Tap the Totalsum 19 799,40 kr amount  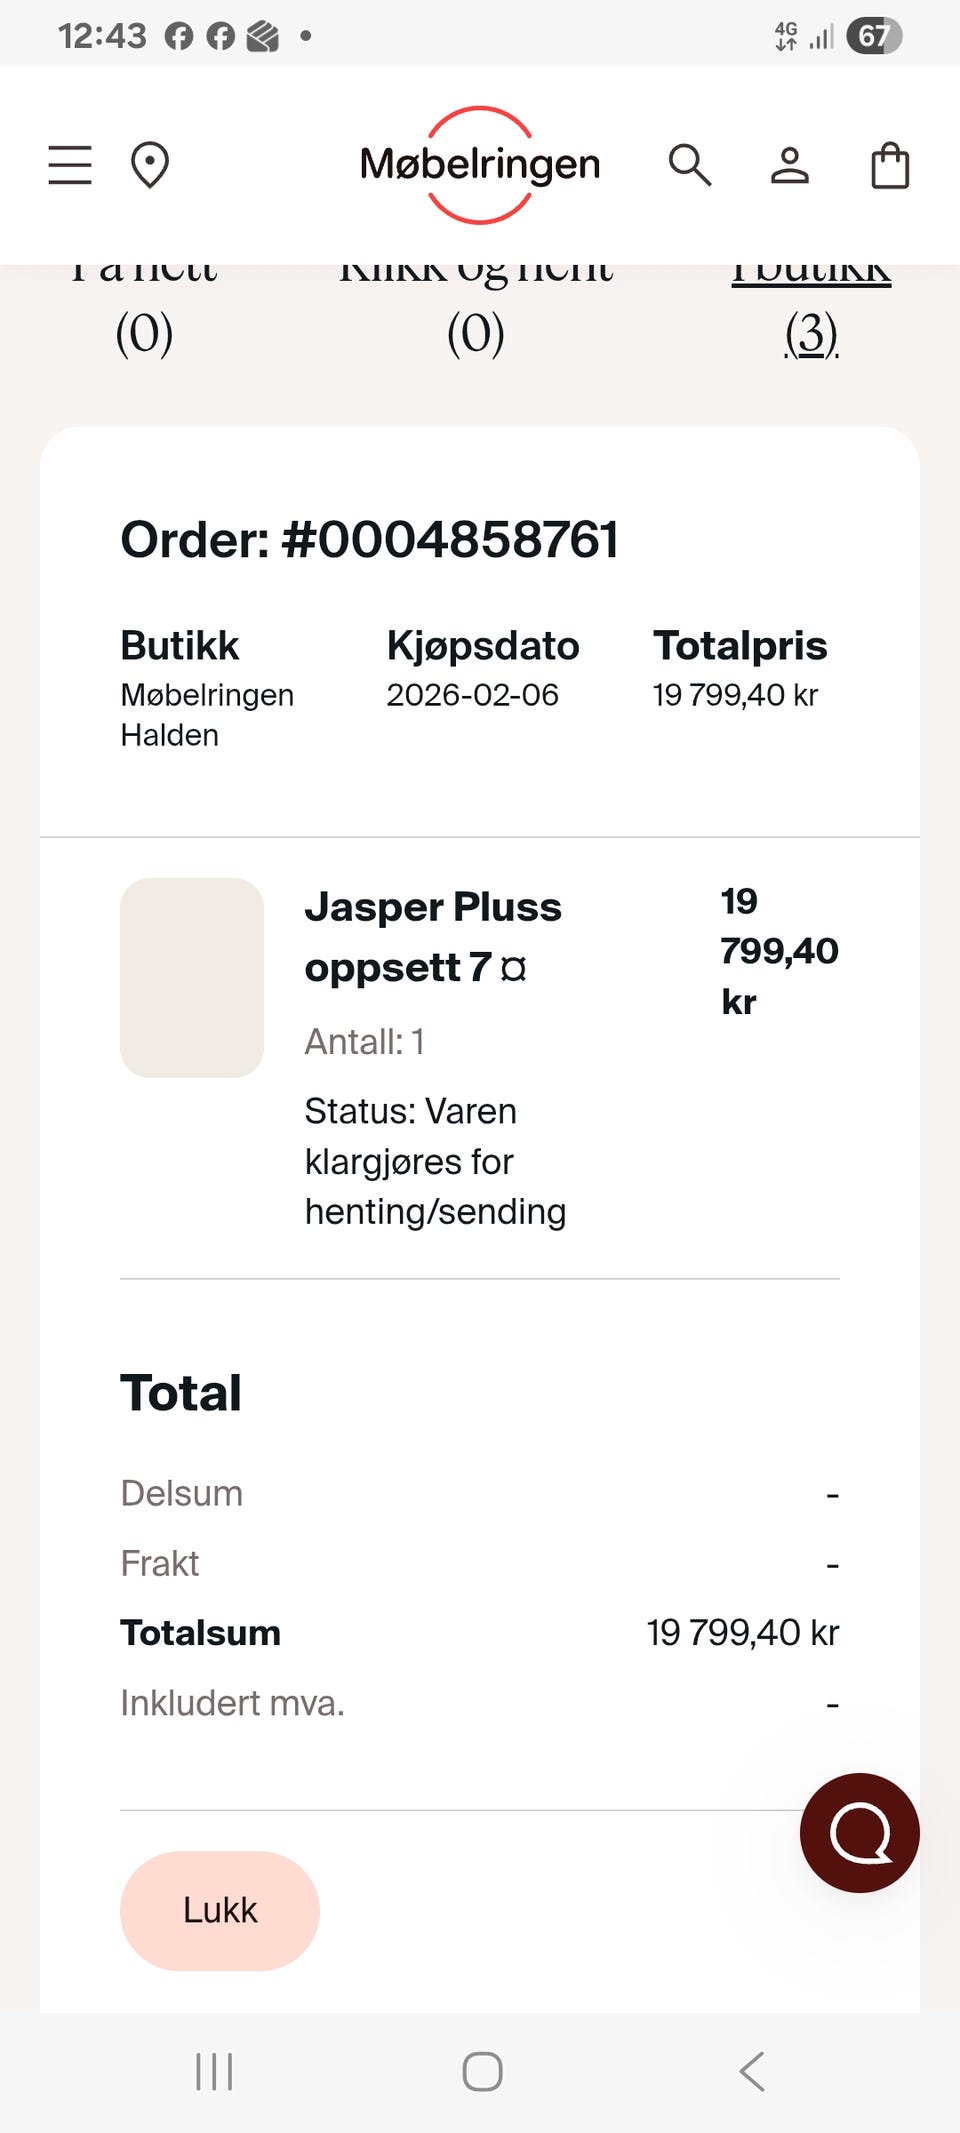click(742, 1633)
